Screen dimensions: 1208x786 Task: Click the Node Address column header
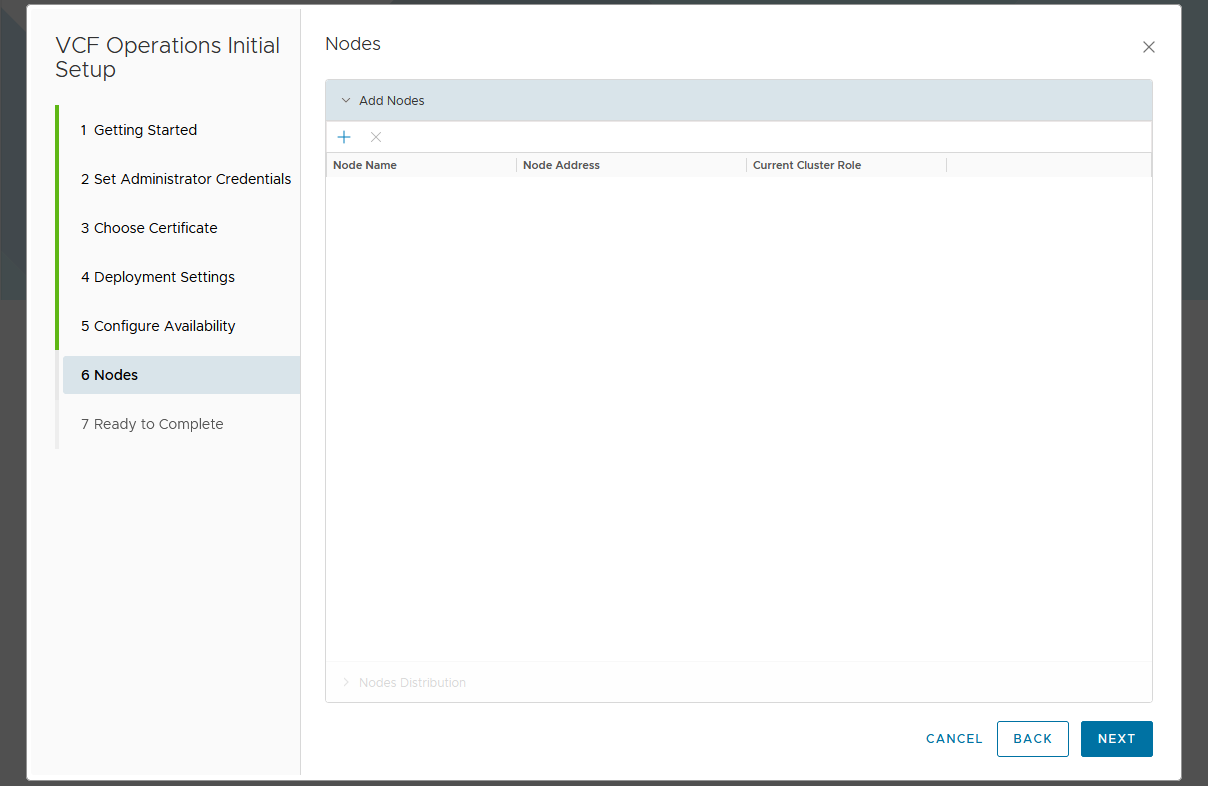[561, 165]
